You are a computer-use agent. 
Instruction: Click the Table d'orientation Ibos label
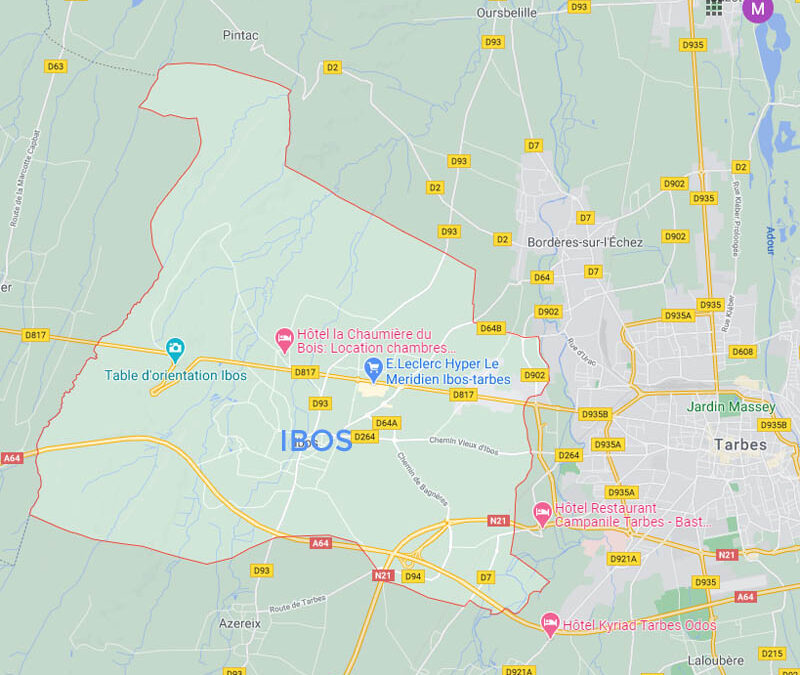(x=176, y=376)
